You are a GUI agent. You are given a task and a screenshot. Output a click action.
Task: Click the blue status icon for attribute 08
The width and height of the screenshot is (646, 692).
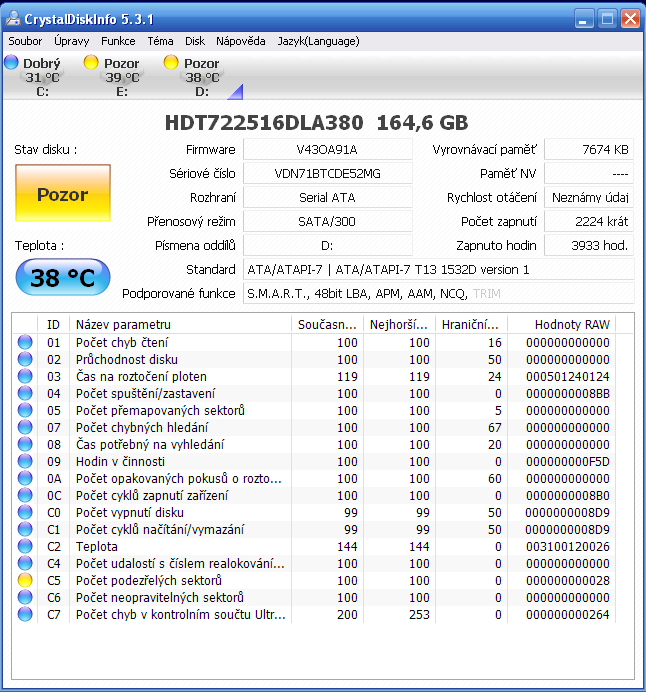(25, 444)
